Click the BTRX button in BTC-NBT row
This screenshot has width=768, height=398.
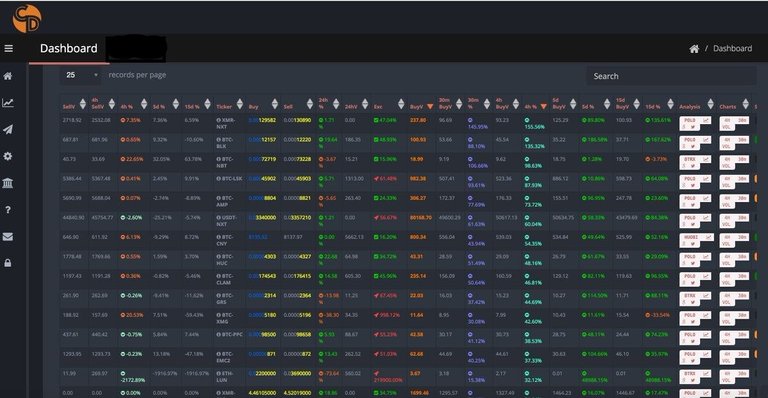point(690,159)
